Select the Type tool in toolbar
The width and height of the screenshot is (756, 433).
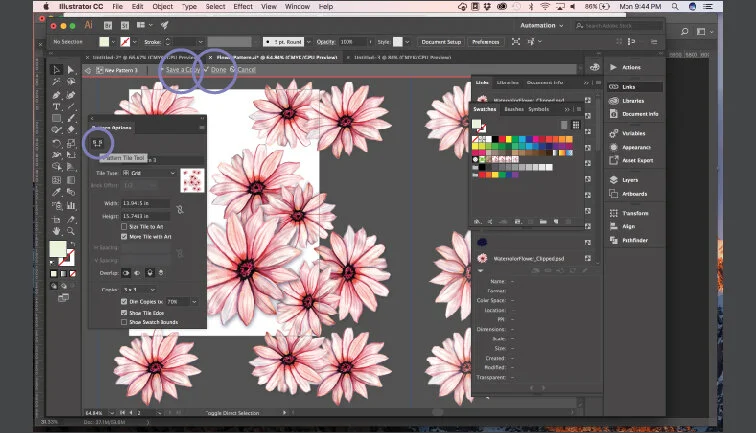(x=56, y=107)
